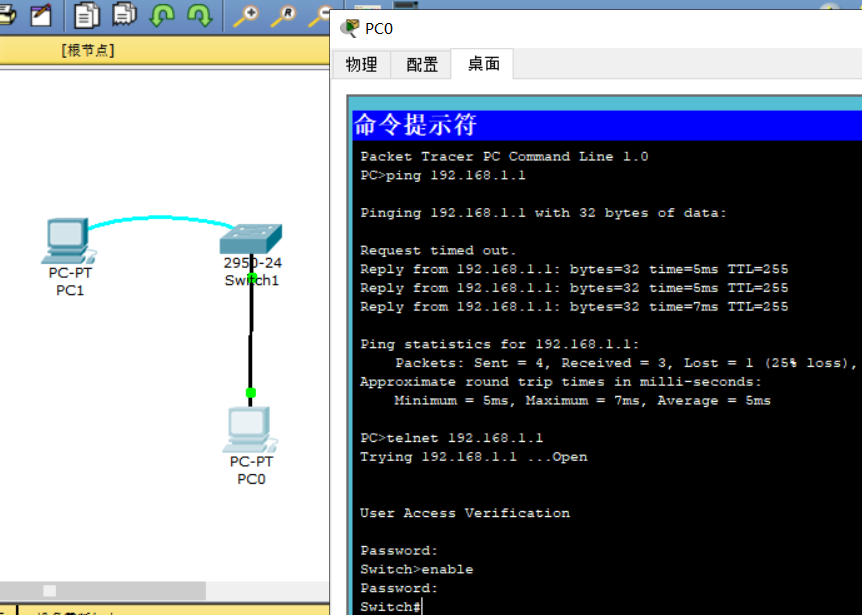Click green link light near Switch1

point(252,278)
